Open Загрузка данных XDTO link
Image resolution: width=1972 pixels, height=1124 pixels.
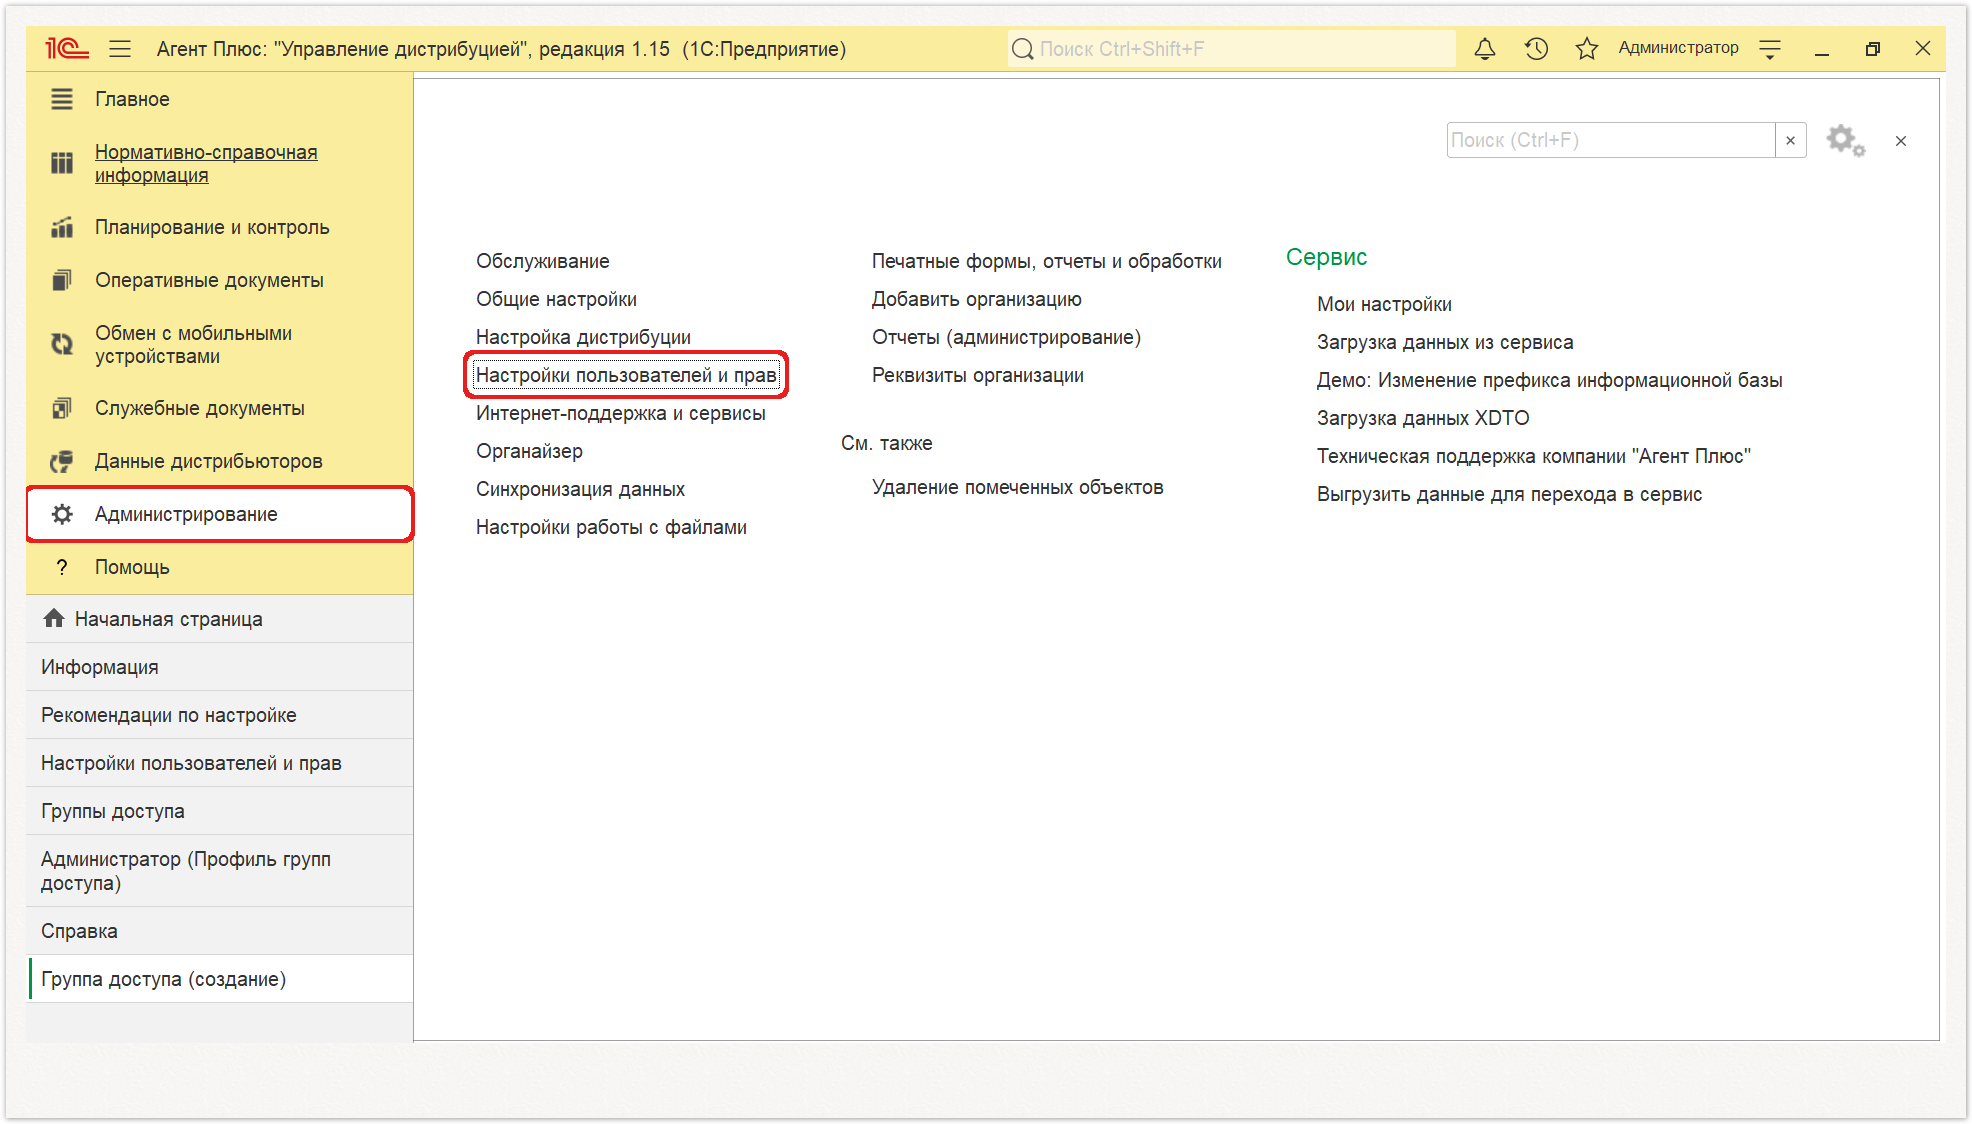[x=1423, y=418]
